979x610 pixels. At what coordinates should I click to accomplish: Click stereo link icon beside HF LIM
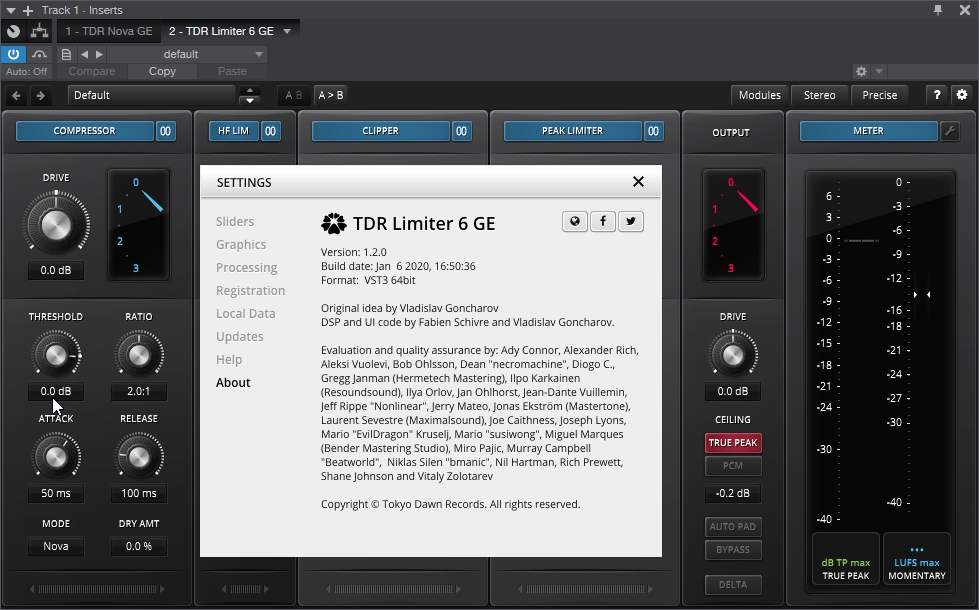(270, 131)
